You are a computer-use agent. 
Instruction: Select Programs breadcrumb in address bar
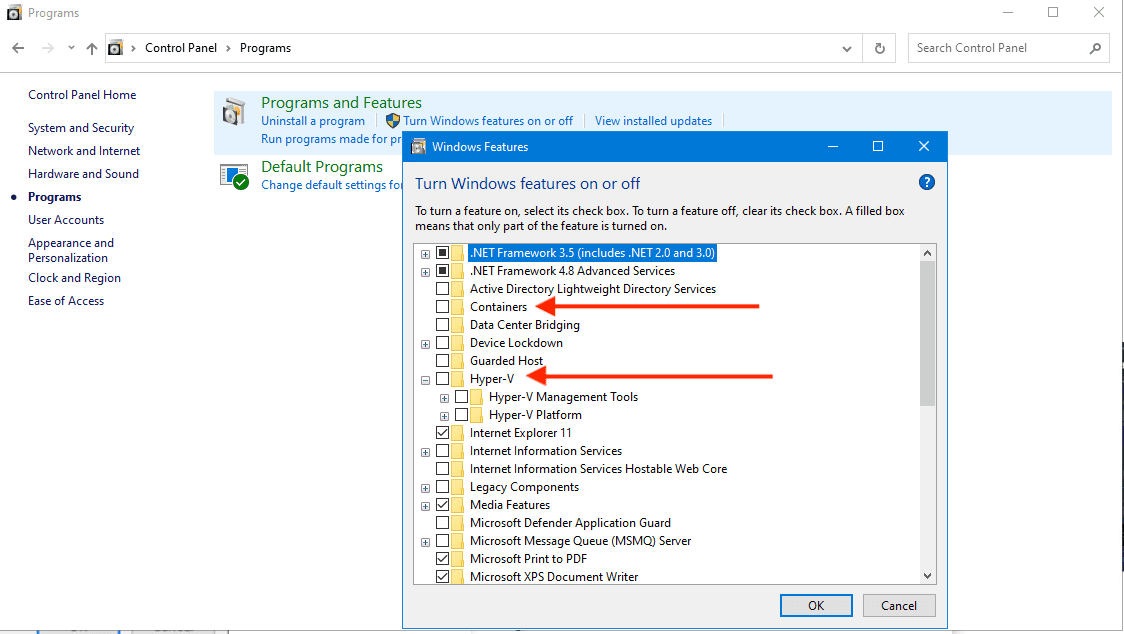(265, 48)
